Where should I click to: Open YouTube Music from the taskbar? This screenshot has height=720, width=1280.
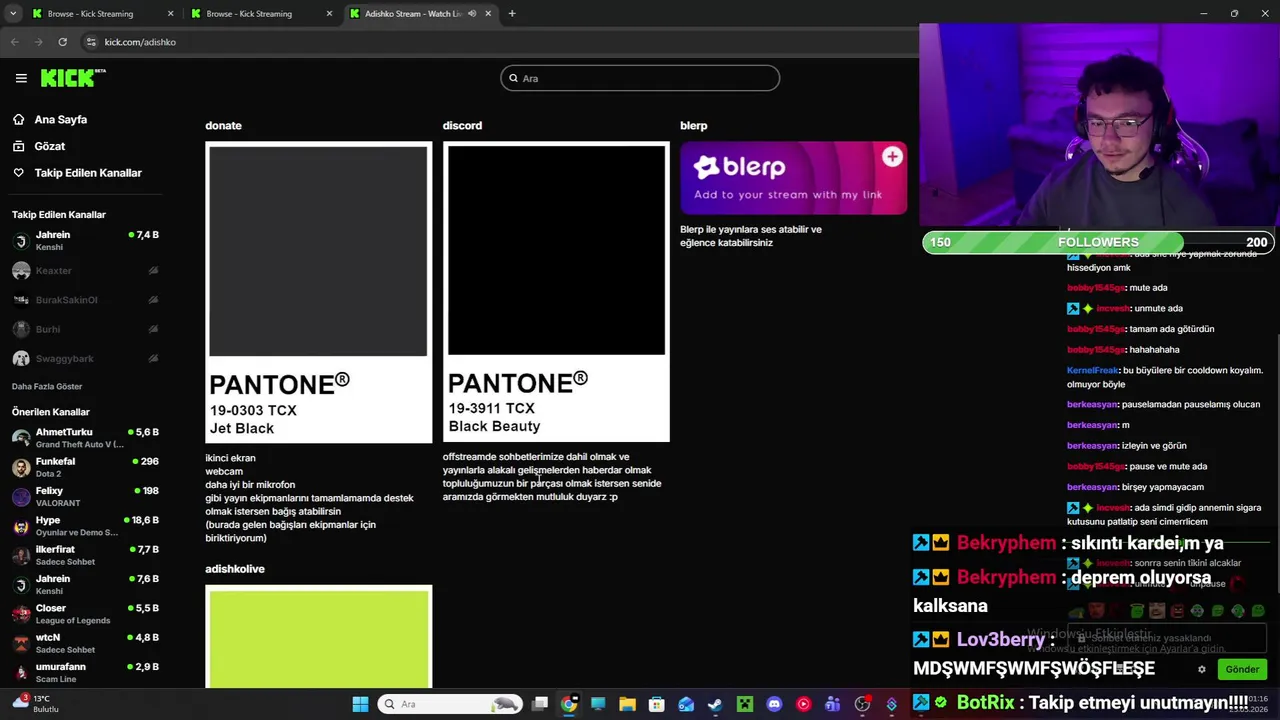coord(803,704)
